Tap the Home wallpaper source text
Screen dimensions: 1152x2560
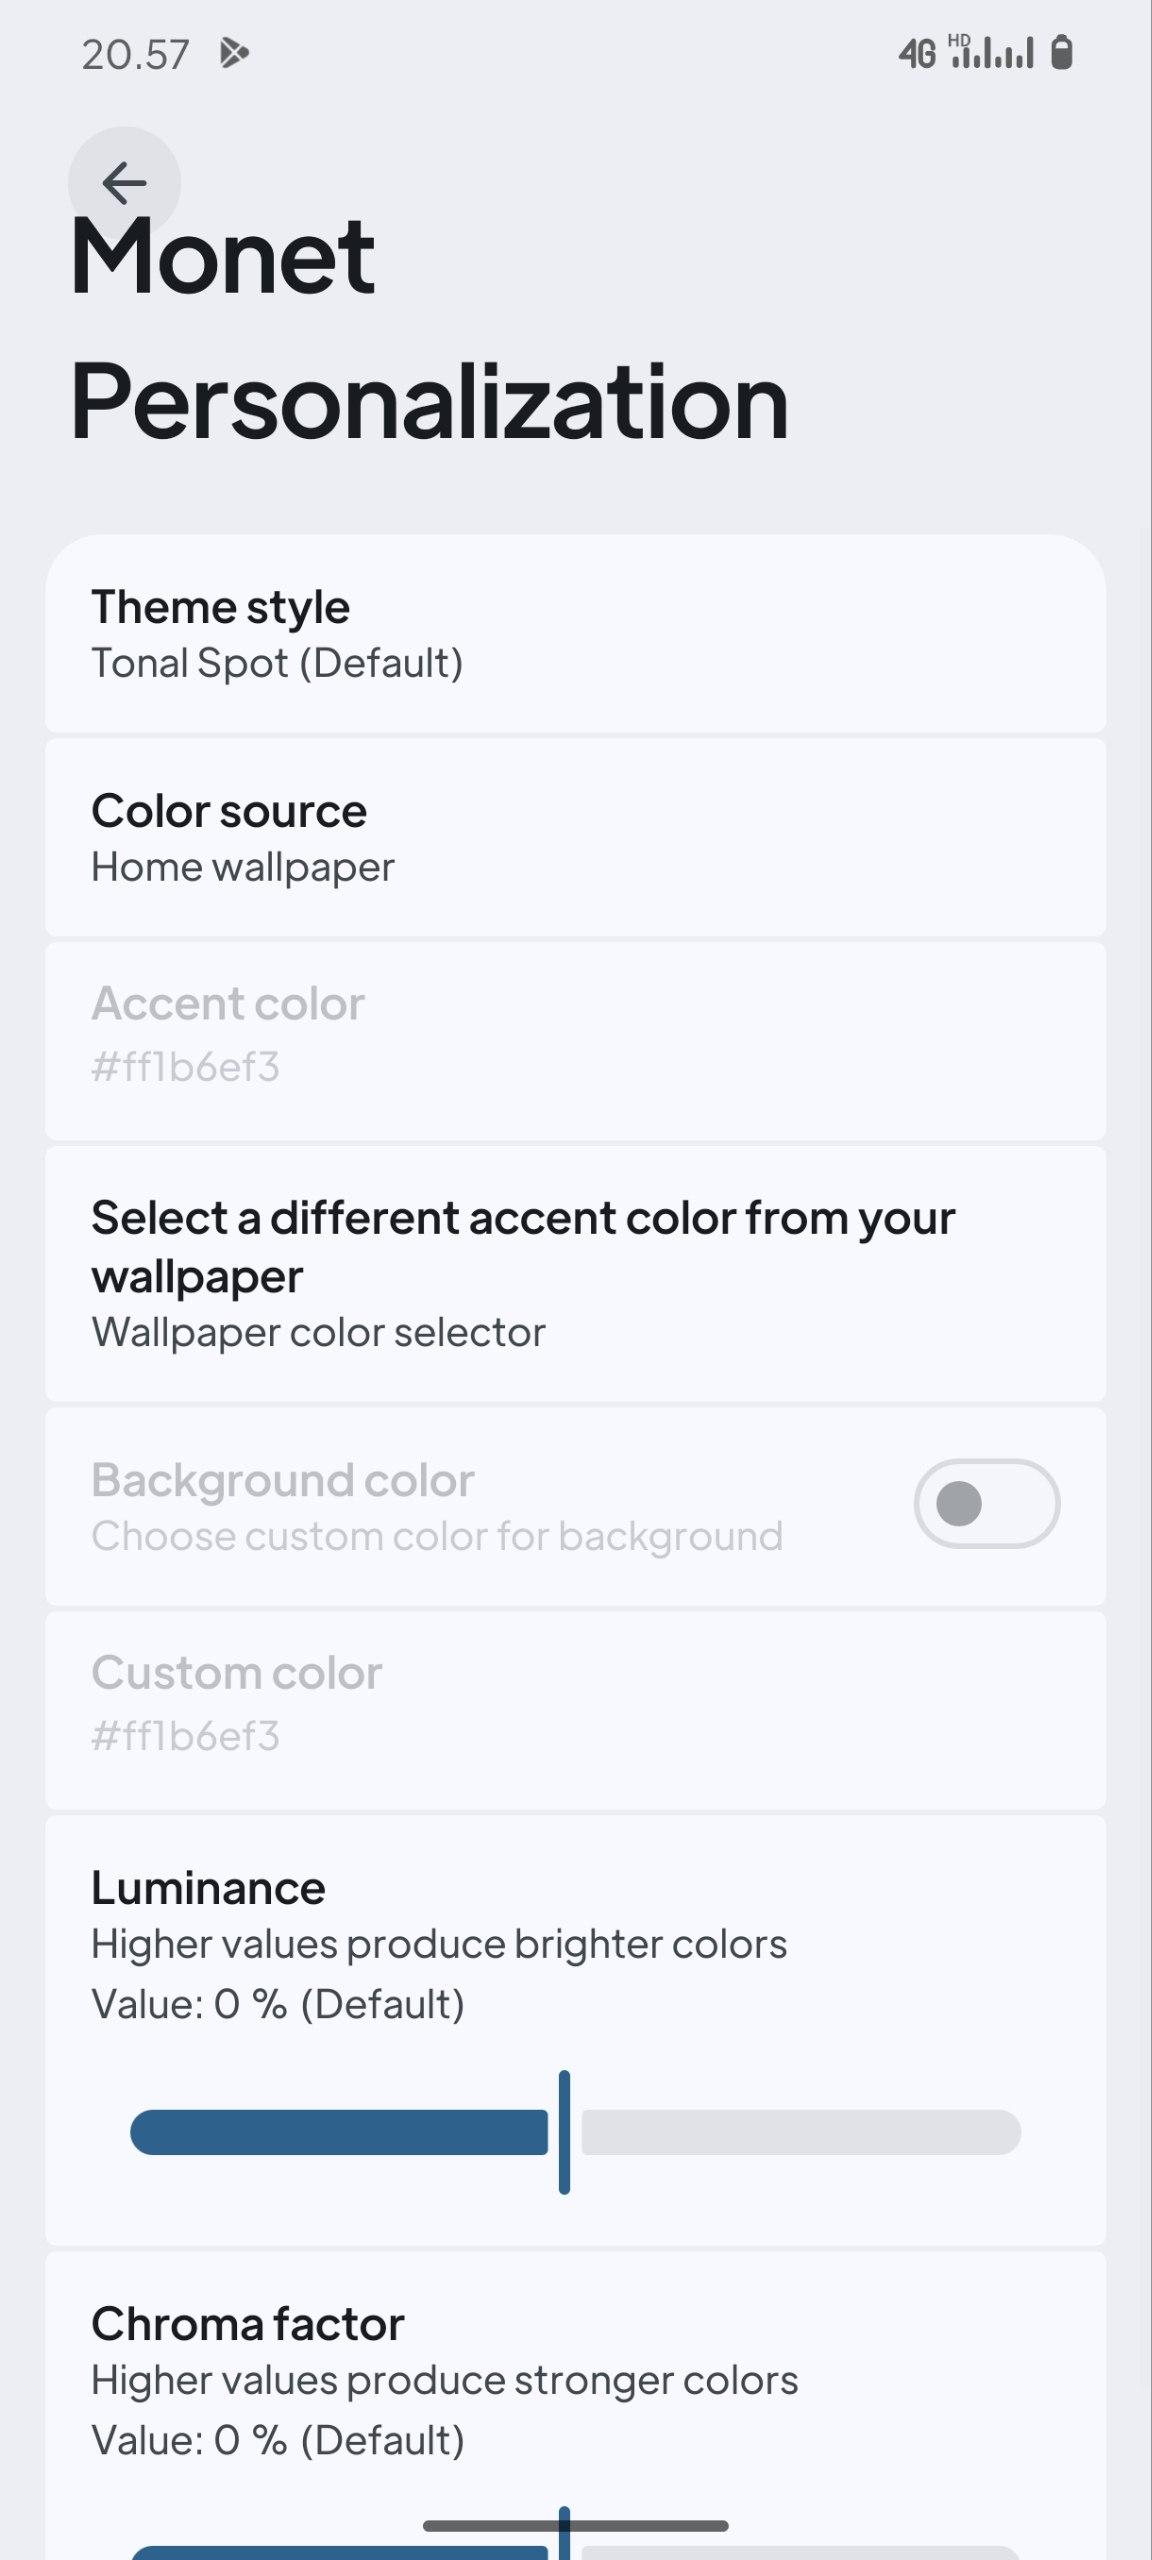(243, 867)
